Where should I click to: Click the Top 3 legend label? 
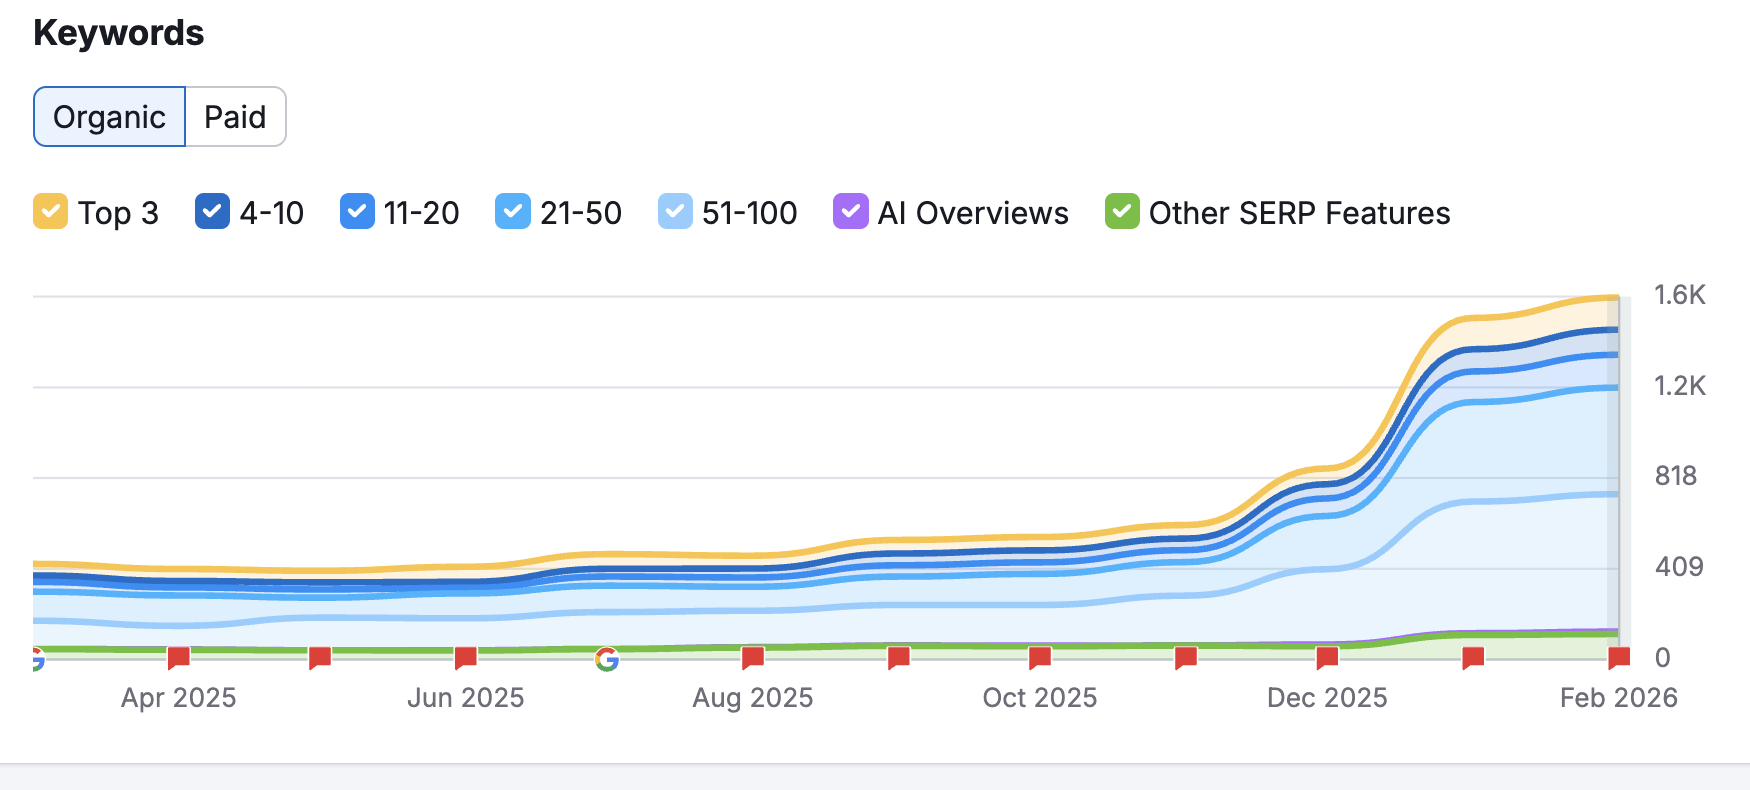[119, 213]
